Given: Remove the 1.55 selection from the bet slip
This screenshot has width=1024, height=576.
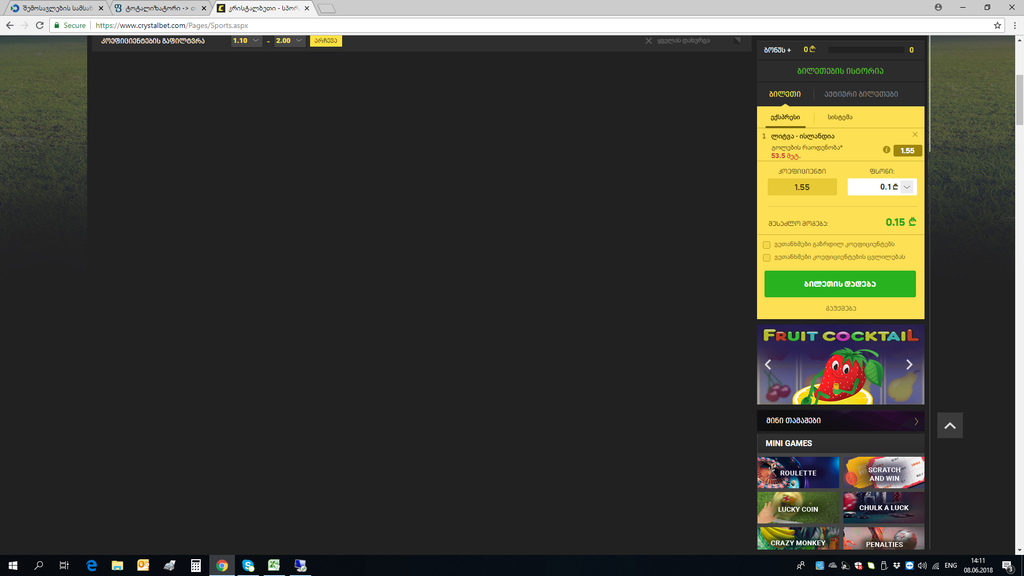Looking at the screenshot, I should coord(915,135).
